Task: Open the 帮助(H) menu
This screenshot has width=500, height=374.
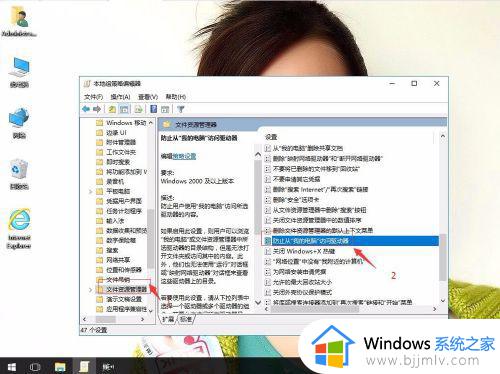Action: (176, 97)
